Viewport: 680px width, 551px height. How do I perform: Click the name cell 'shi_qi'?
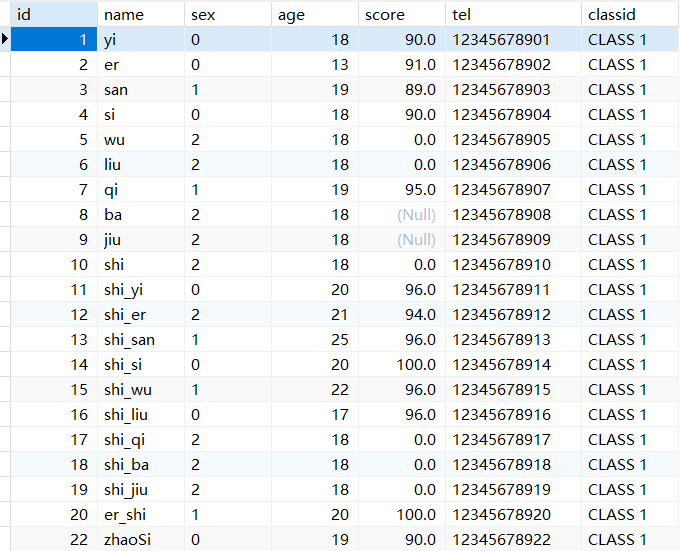click(141, 440)
